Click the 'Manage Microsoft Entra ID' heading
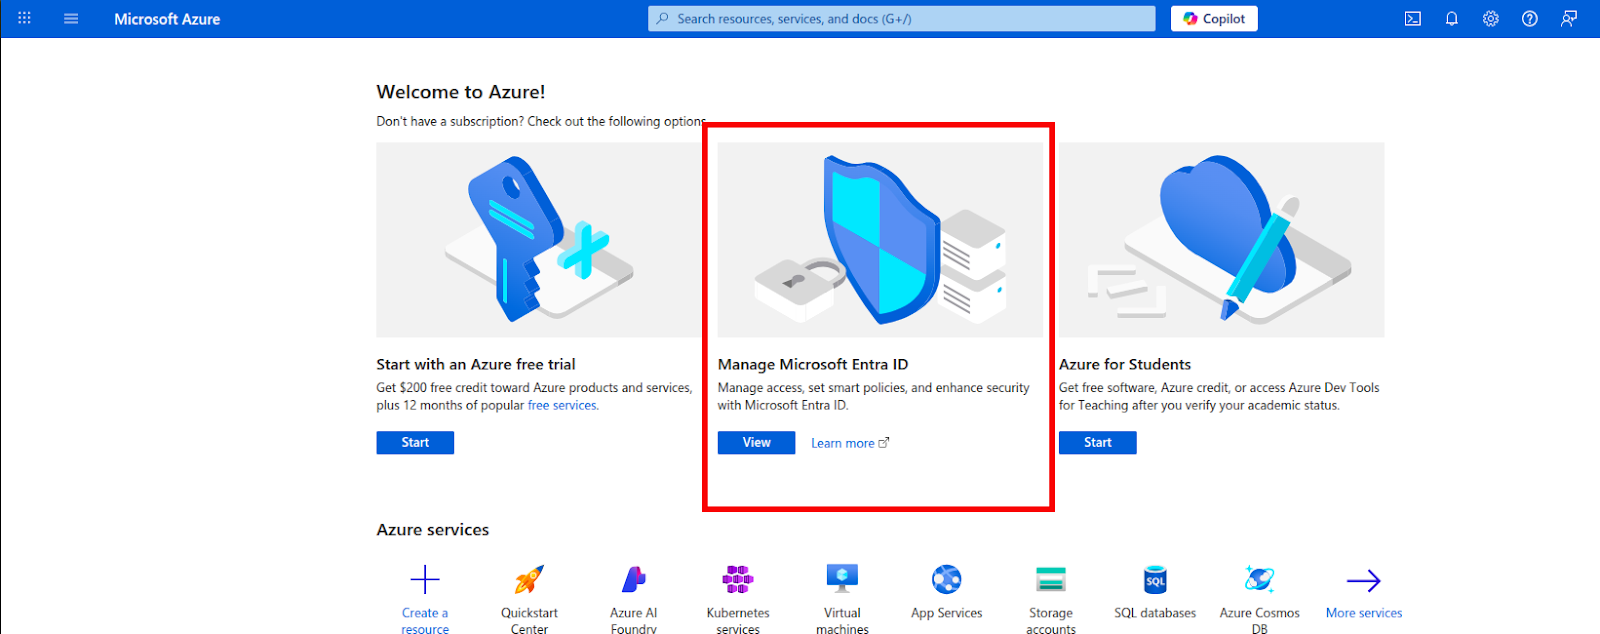1600x634 pixels. 813,364
